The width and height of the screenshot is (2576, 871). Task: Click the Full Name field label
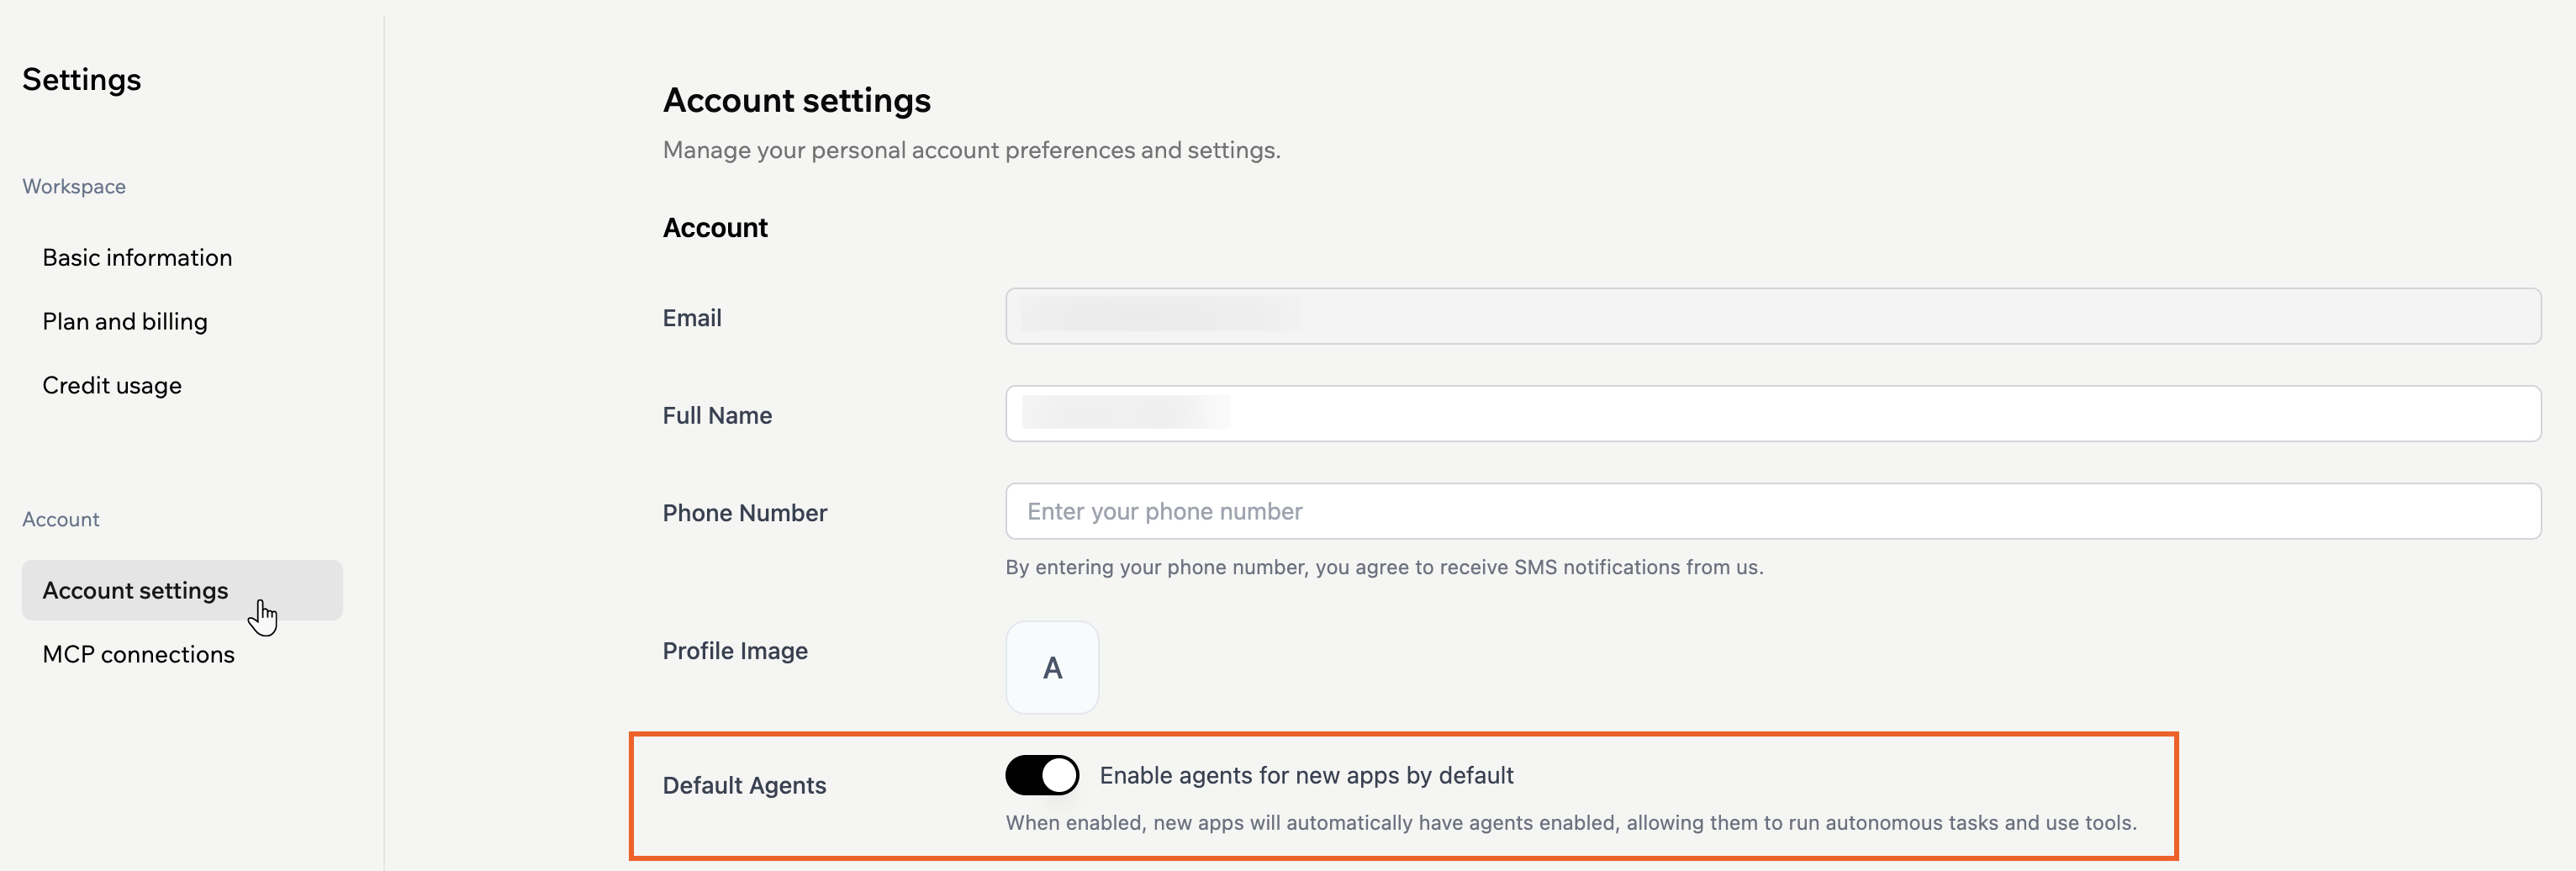pos(717,415)
